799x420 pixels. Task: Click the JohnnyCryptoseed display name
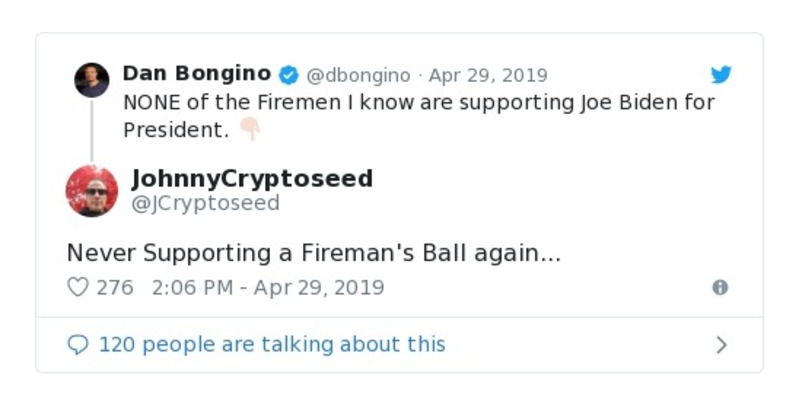coord(252,179)
